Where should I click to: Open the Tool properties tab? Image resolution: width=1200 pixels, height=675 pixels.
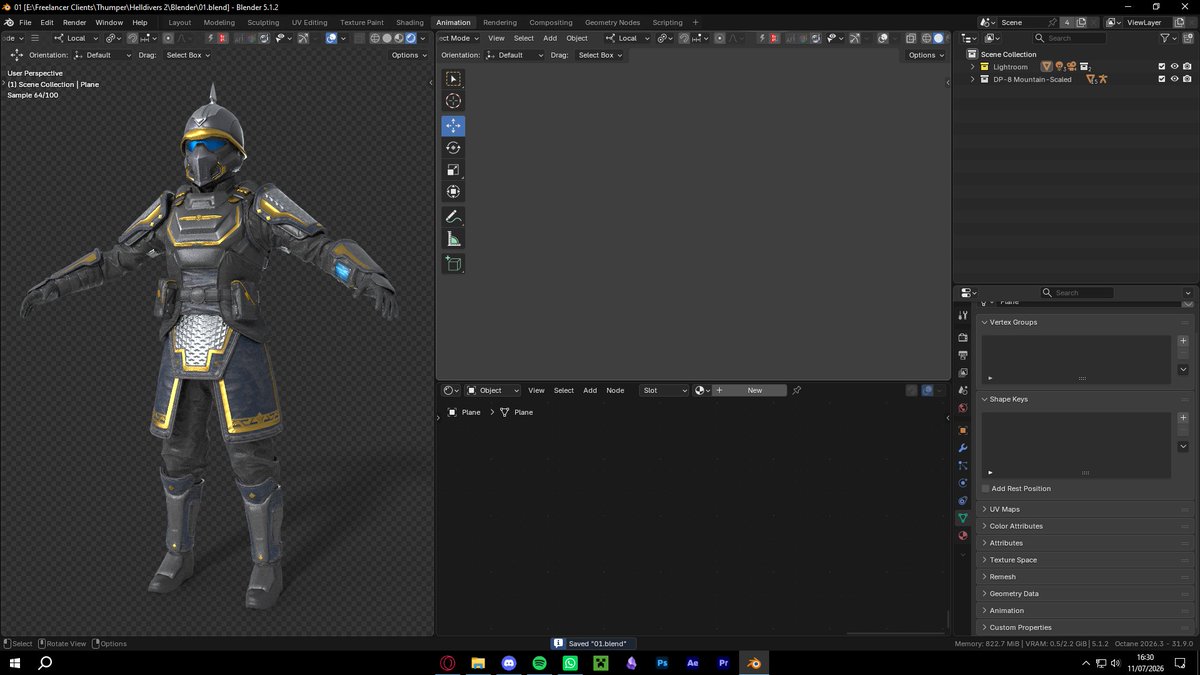(x=963, y=315)
